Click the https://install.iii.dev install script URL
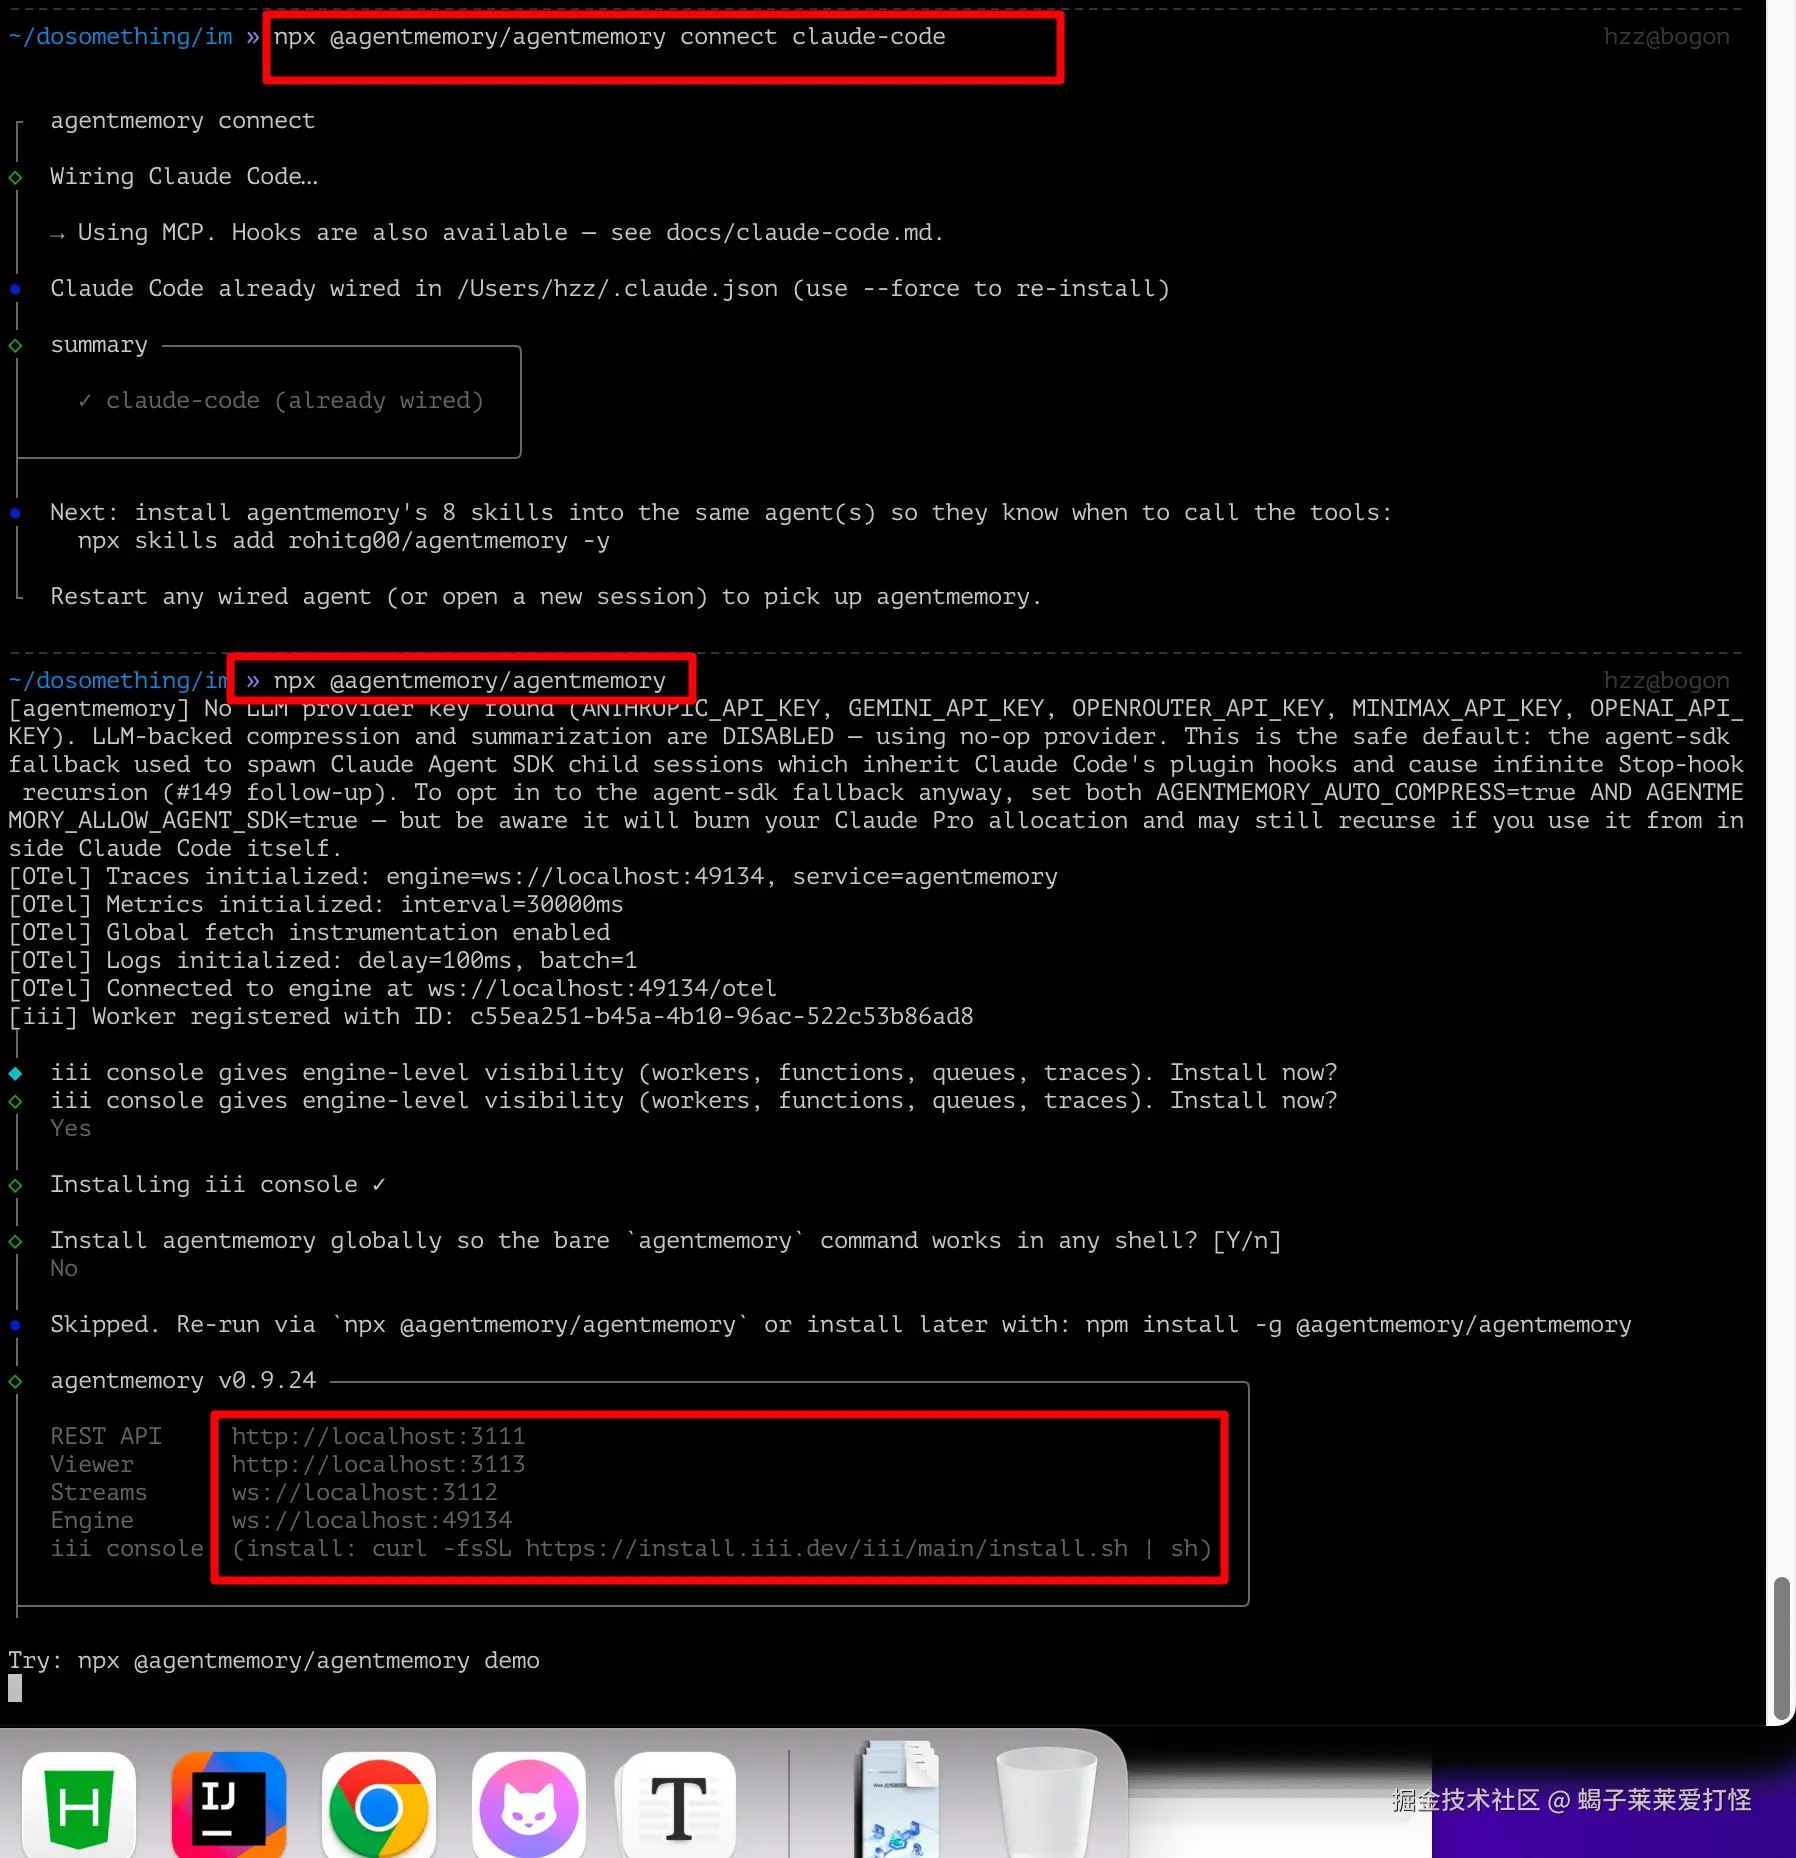1796x1858 pixels. (x=827, y=1548)
